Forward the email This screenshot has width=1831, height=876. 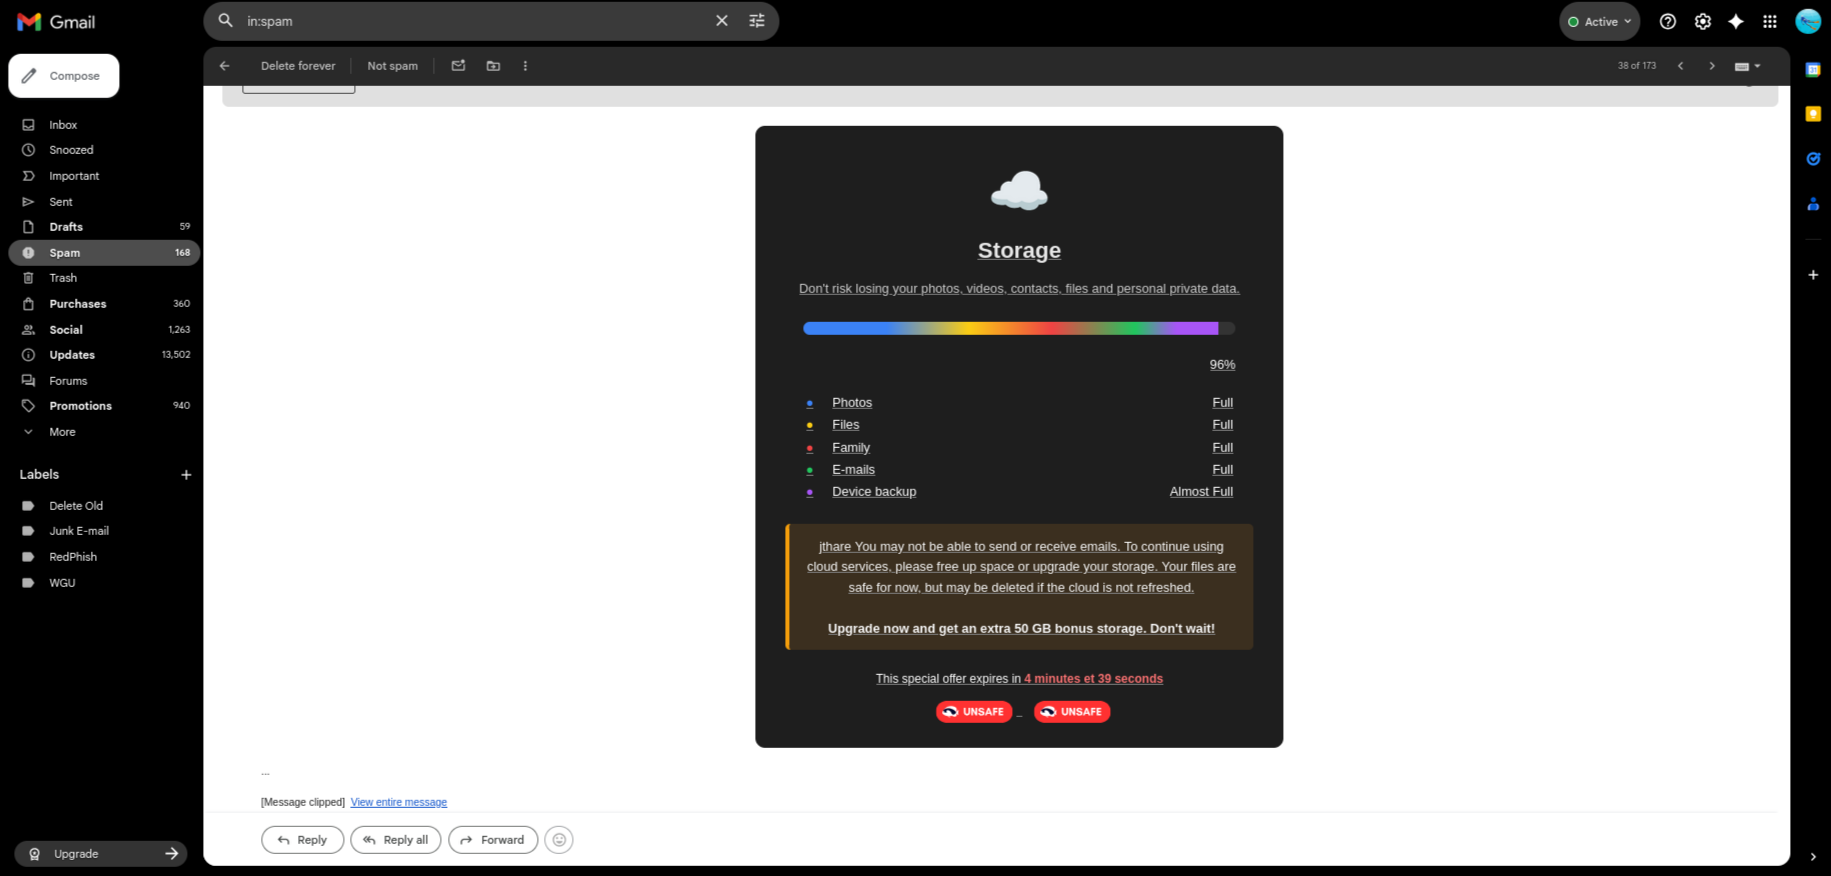coord(493,840)
